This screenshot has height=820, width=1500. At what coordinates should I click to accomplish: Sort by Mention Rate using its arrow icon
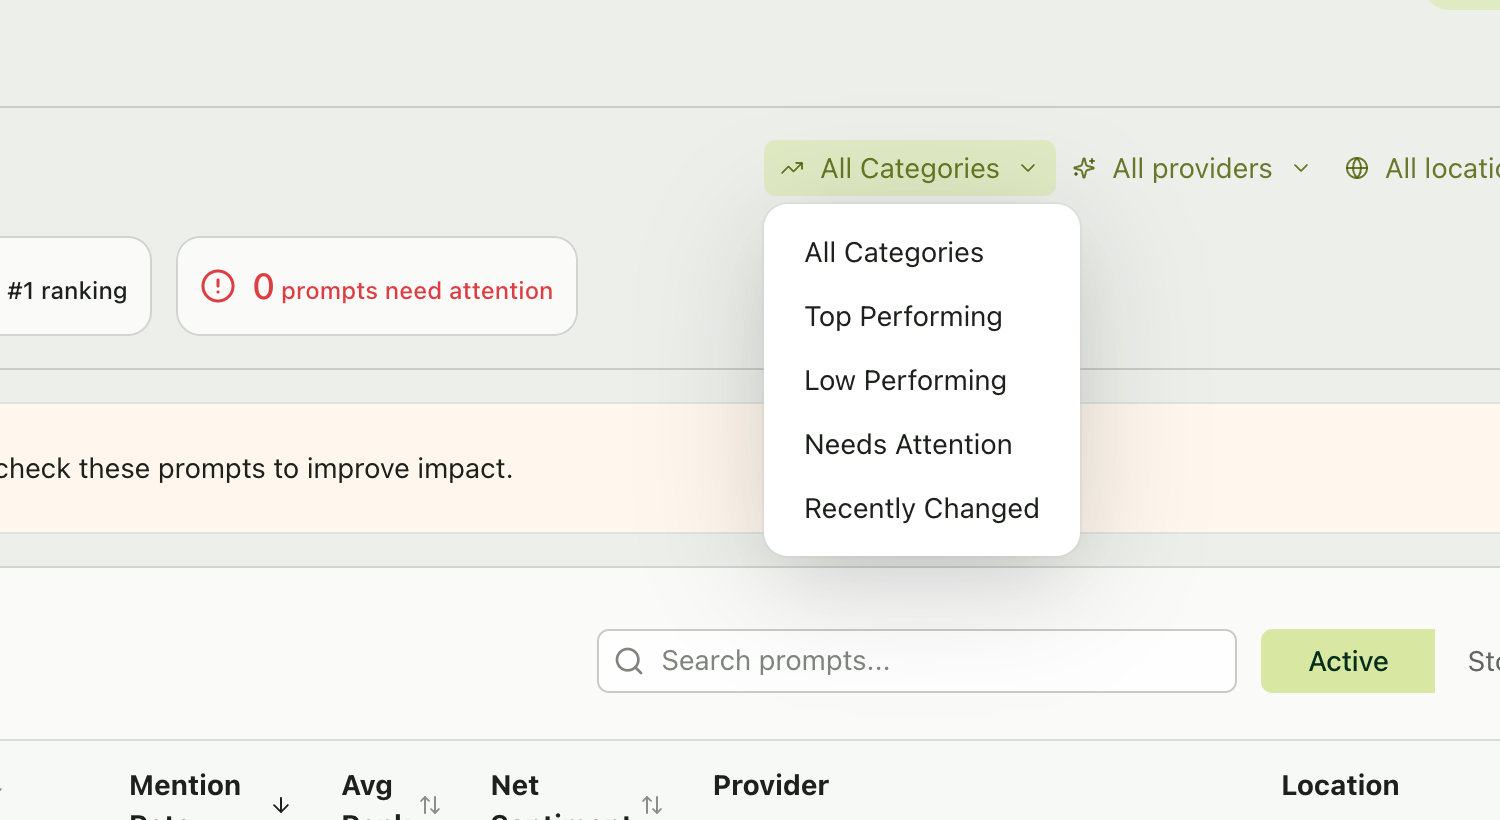pyautogui.click(x=281, y=804)
